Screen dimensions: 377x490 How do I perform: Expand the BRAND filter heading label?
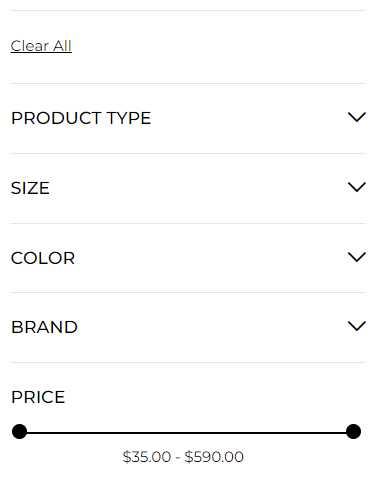[44, 327]
